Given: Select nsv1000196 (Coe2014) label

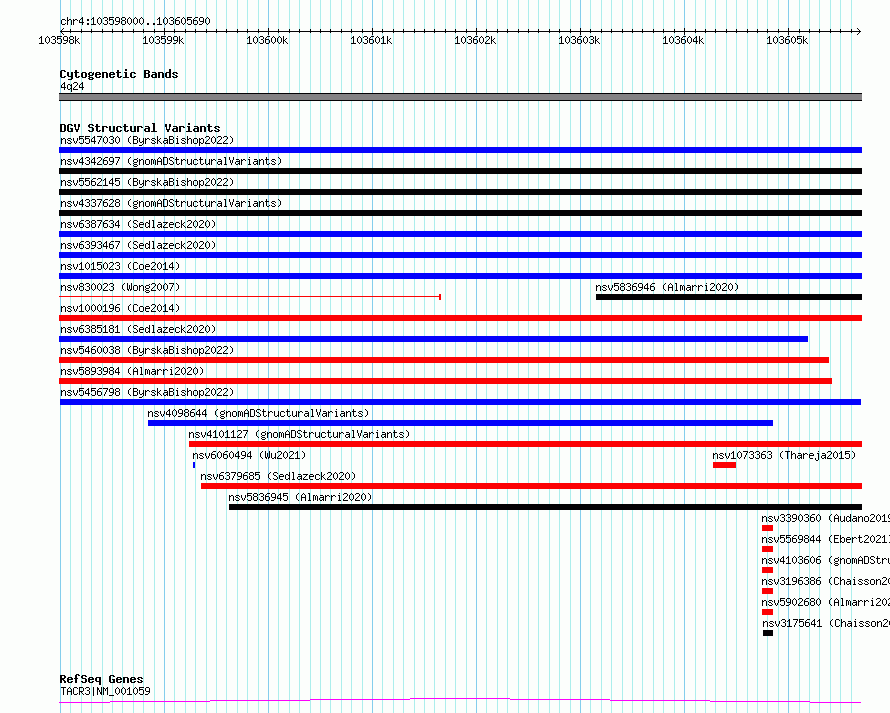Looking at the screenshot, I should click(x=120, y=308).
